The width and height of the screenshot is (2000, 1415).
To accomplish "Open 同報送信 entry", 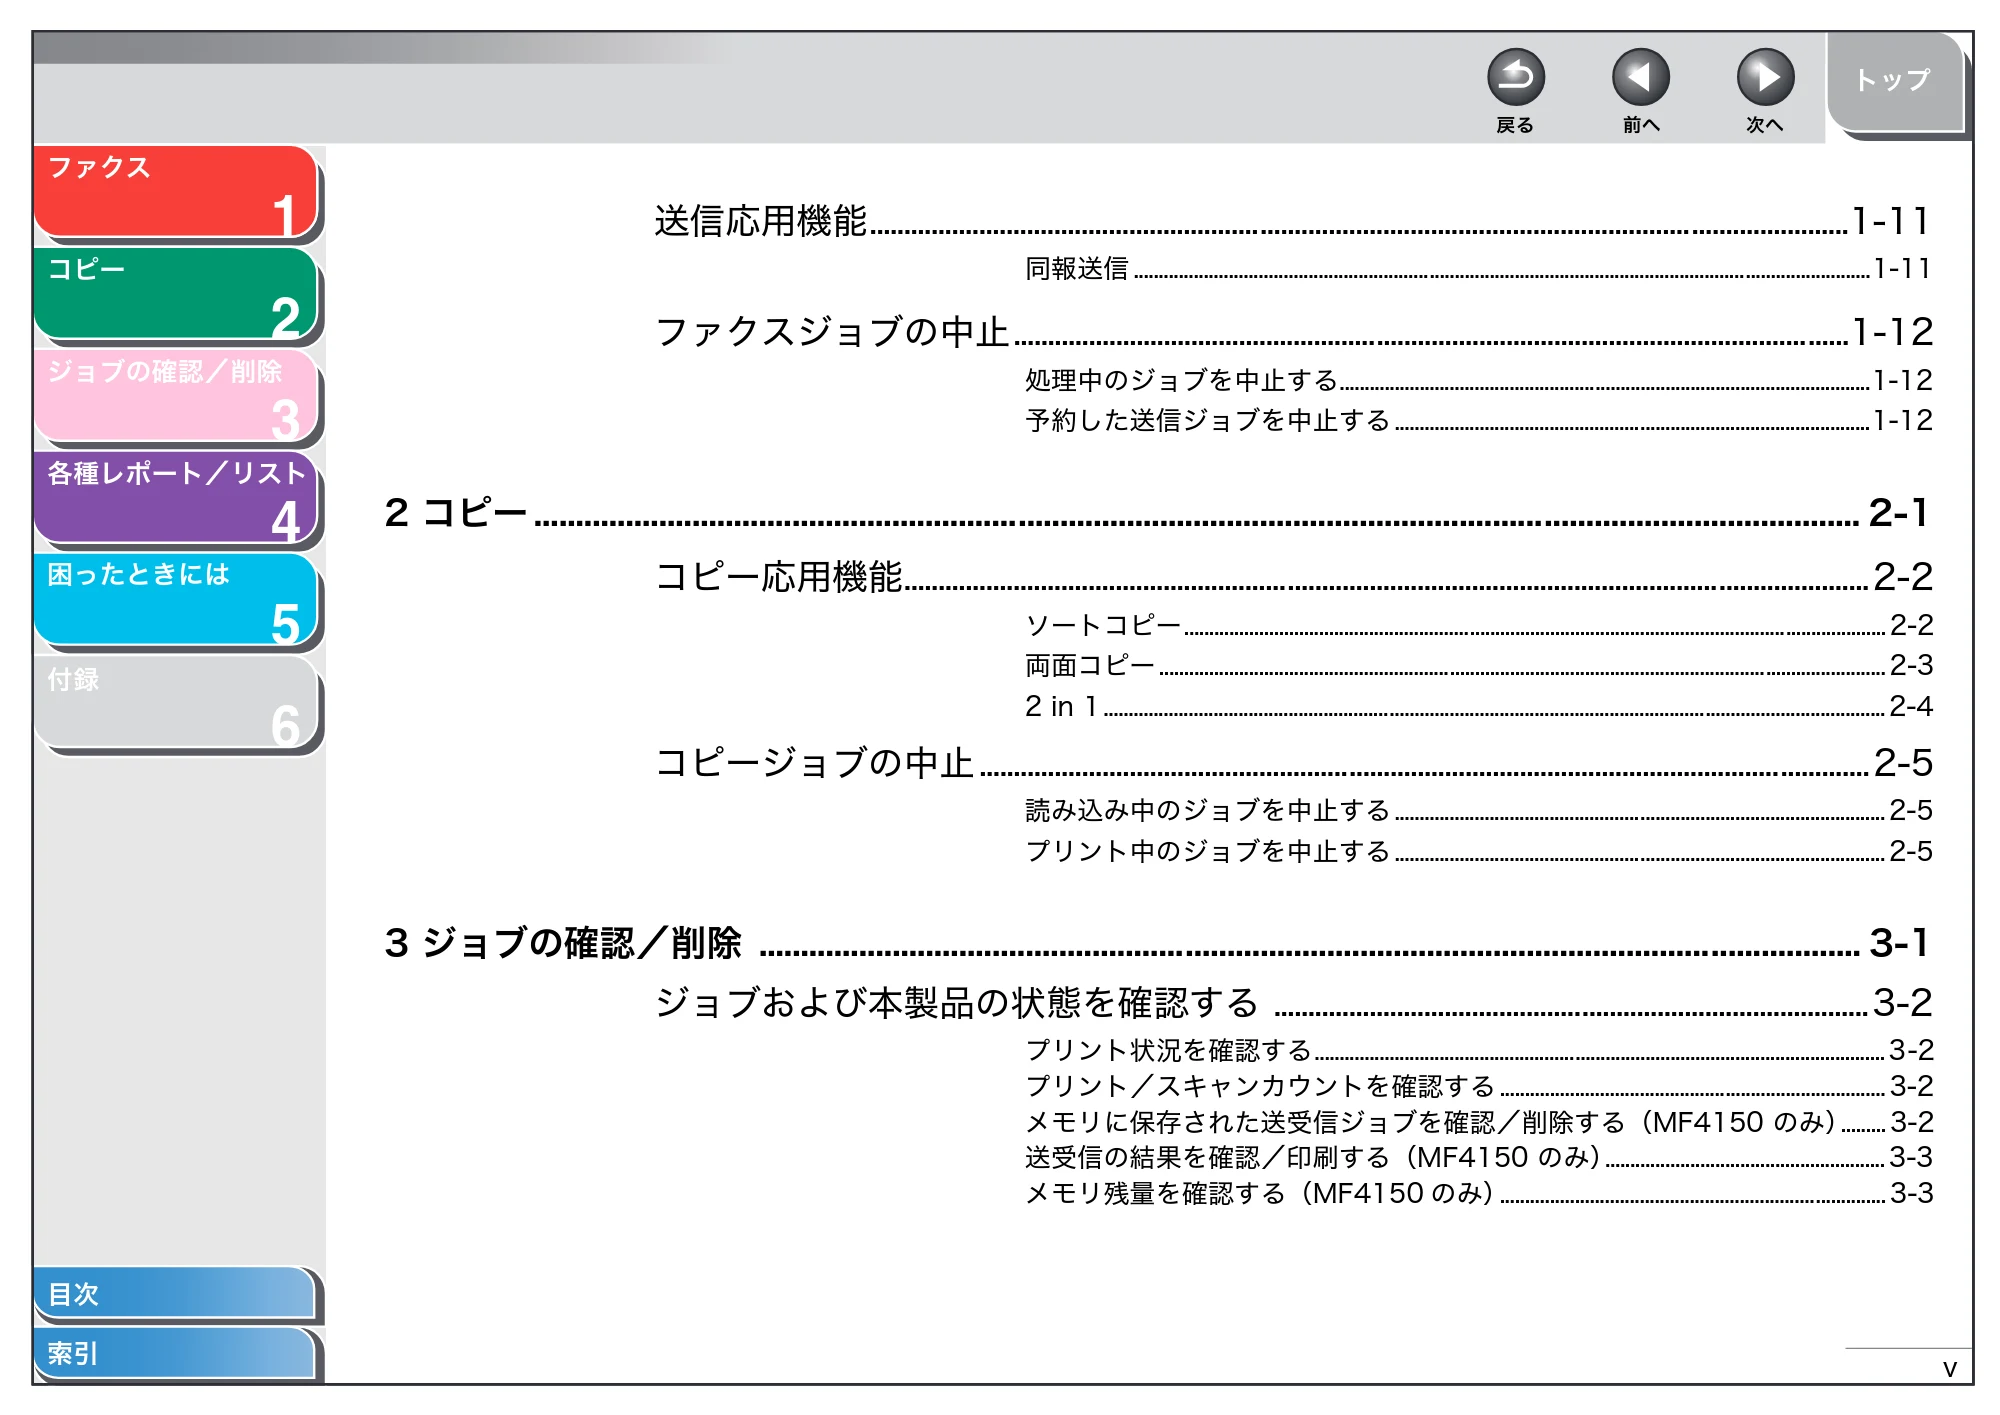I will point(1478,268).
